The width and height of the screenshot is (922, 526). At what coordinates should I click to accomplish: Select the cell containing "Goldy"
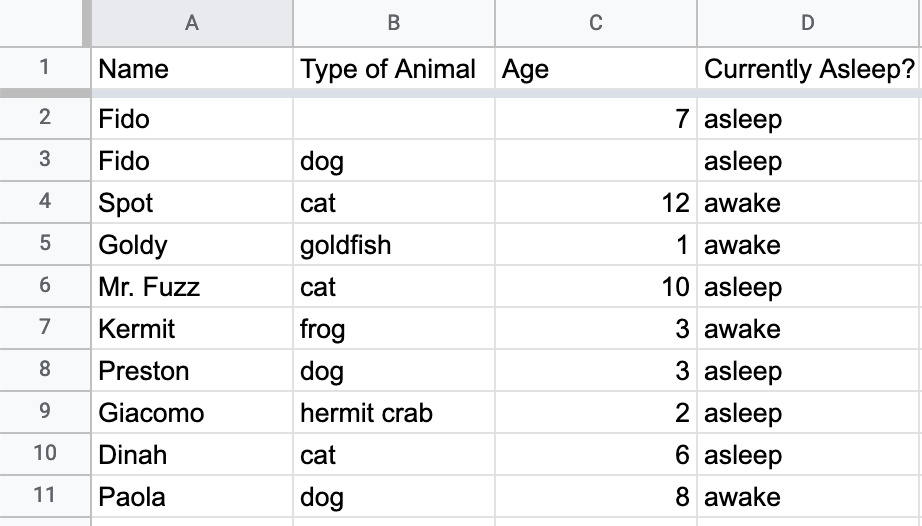point(192,245)
